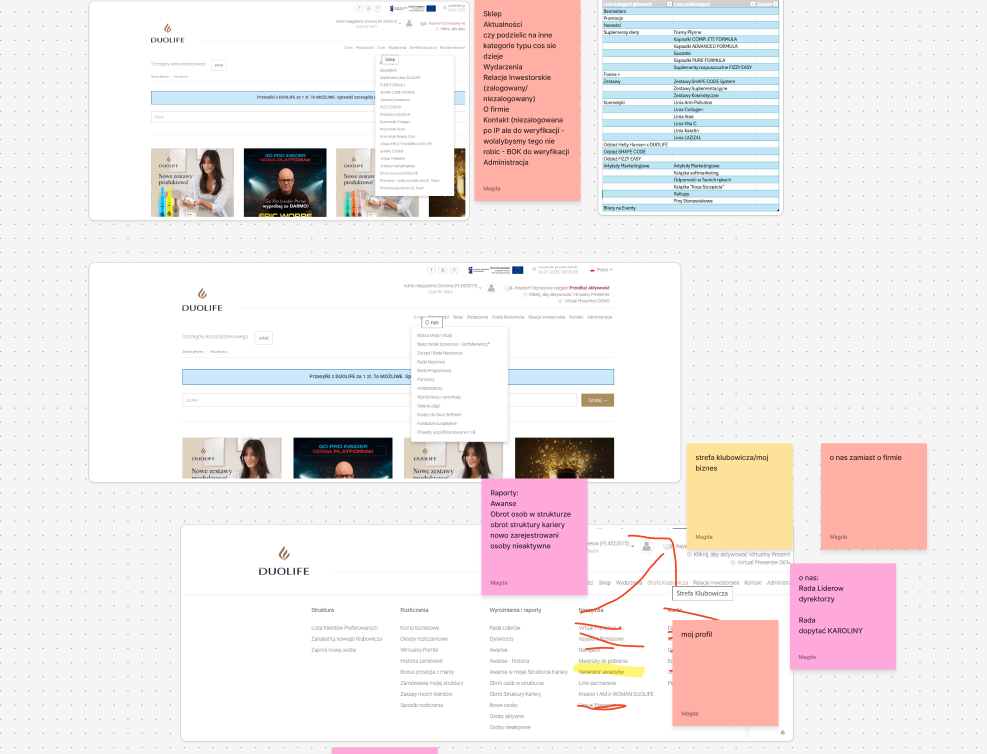987x754 pixels.
Task: Click 'Administracja' in middle screenshot menu
Action: click(599, 317)
